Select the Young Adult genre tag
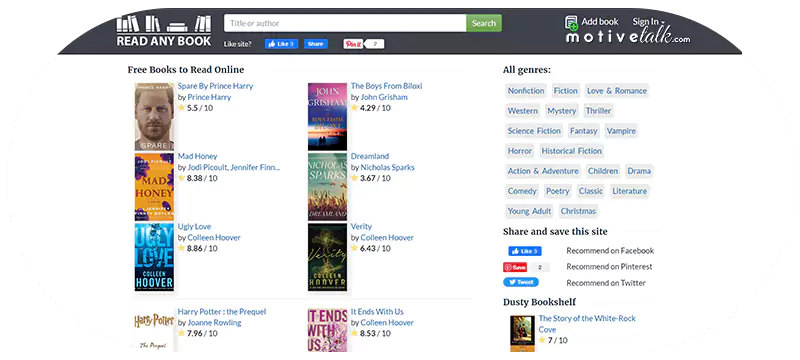Screen dimensions: 800x360 pyautogui.click(x=530, y=211)
